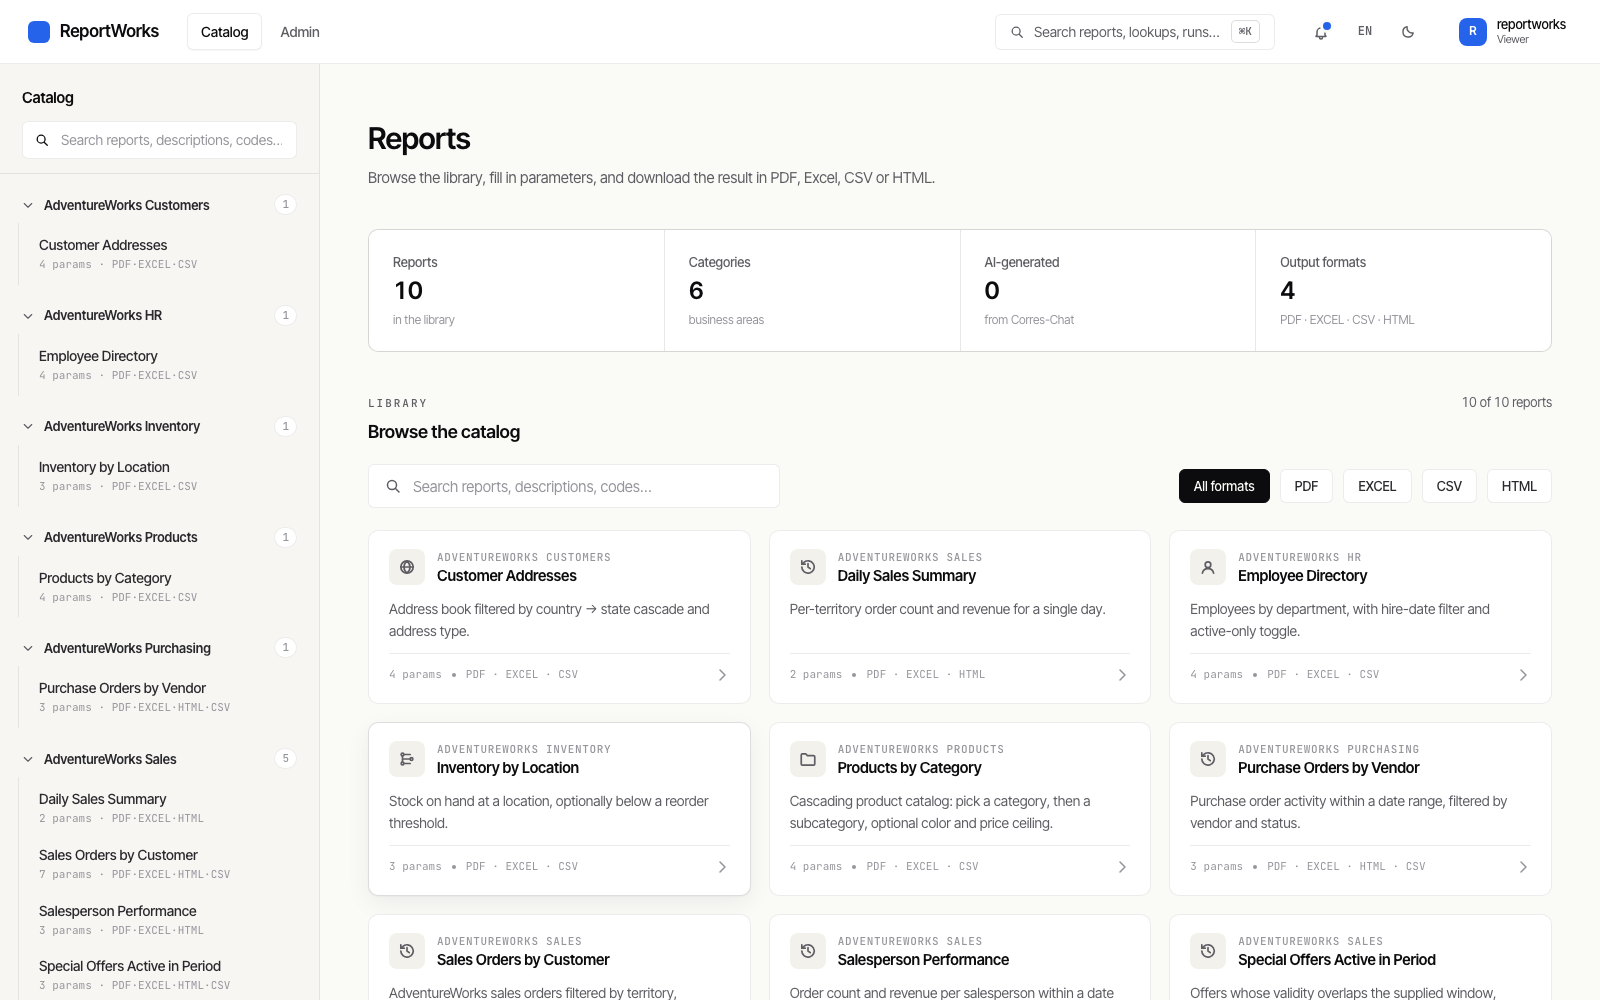1600x1000 pixels.
Task: Filter reports by CSV format
Action: [1449, 486]
